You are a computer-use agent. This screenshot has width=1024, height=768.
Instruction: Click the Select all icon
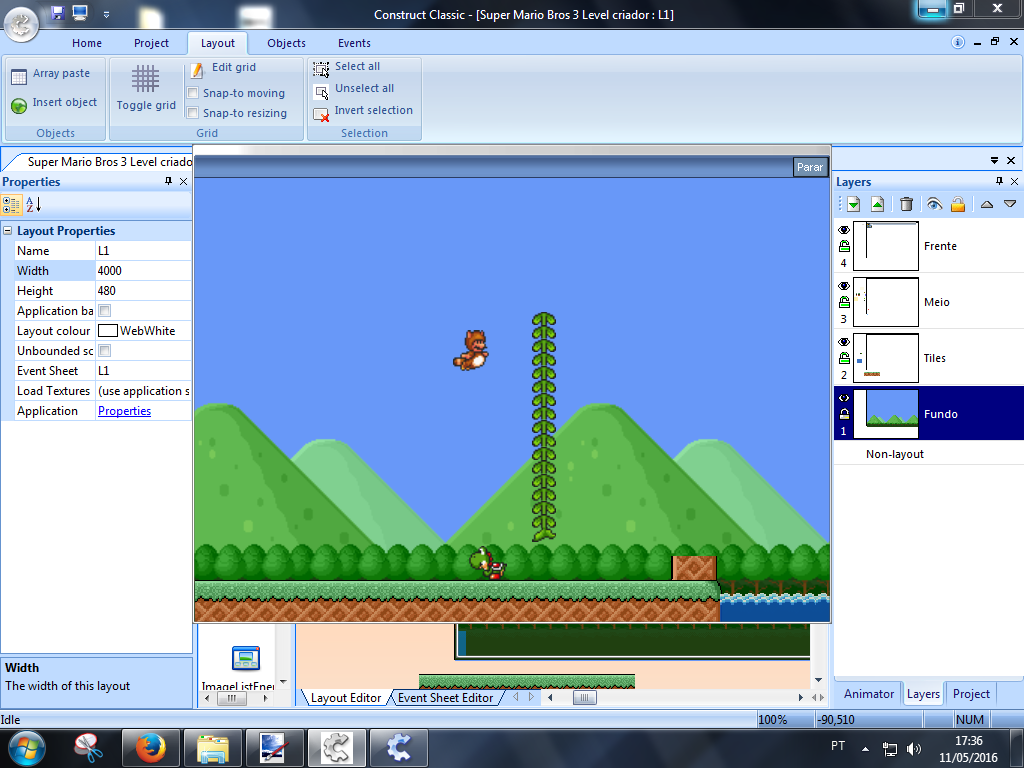[321, 69]
